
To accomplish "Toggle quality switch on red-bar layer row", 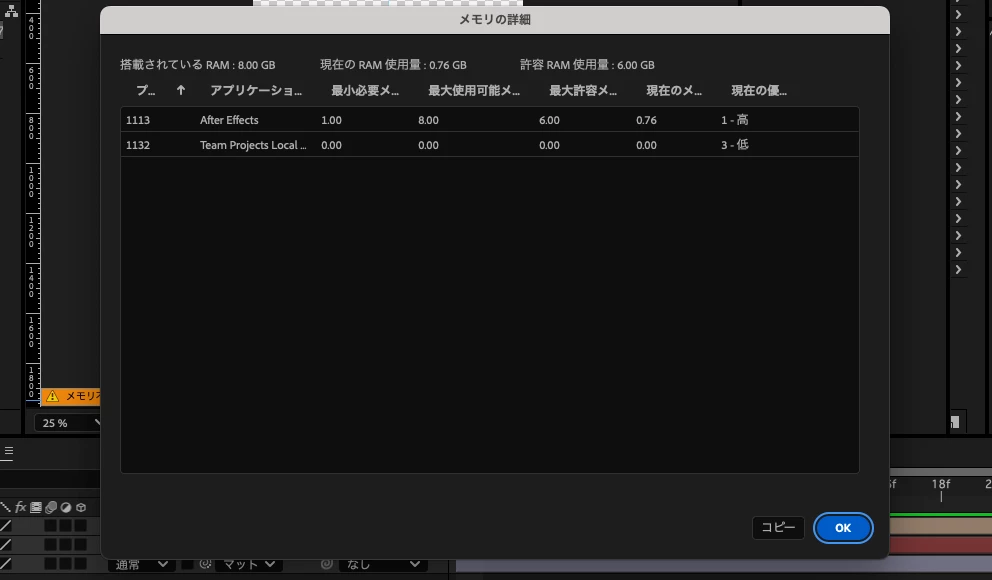I will pyautogui.click(x=6, y=545).
